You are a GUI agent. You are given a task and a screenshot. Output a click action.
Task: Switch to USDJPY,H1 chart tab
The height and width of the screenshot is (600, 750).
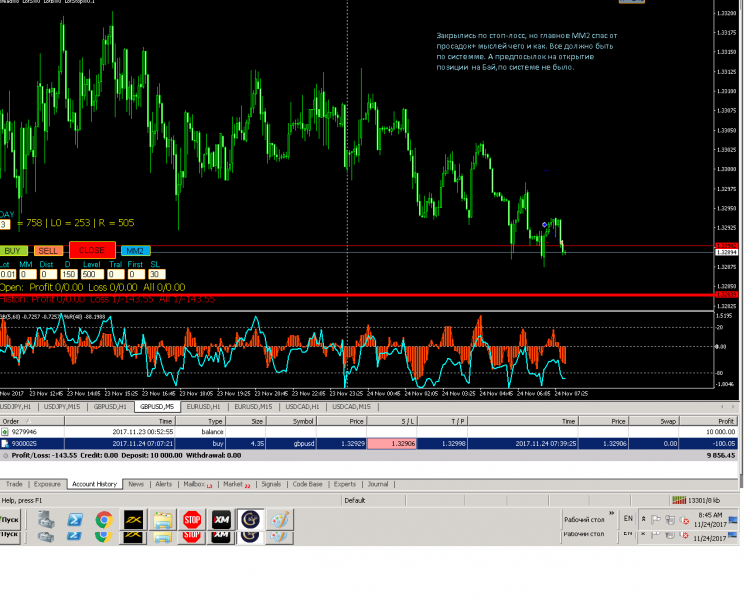pyautogui.click(x=16, y=407)
